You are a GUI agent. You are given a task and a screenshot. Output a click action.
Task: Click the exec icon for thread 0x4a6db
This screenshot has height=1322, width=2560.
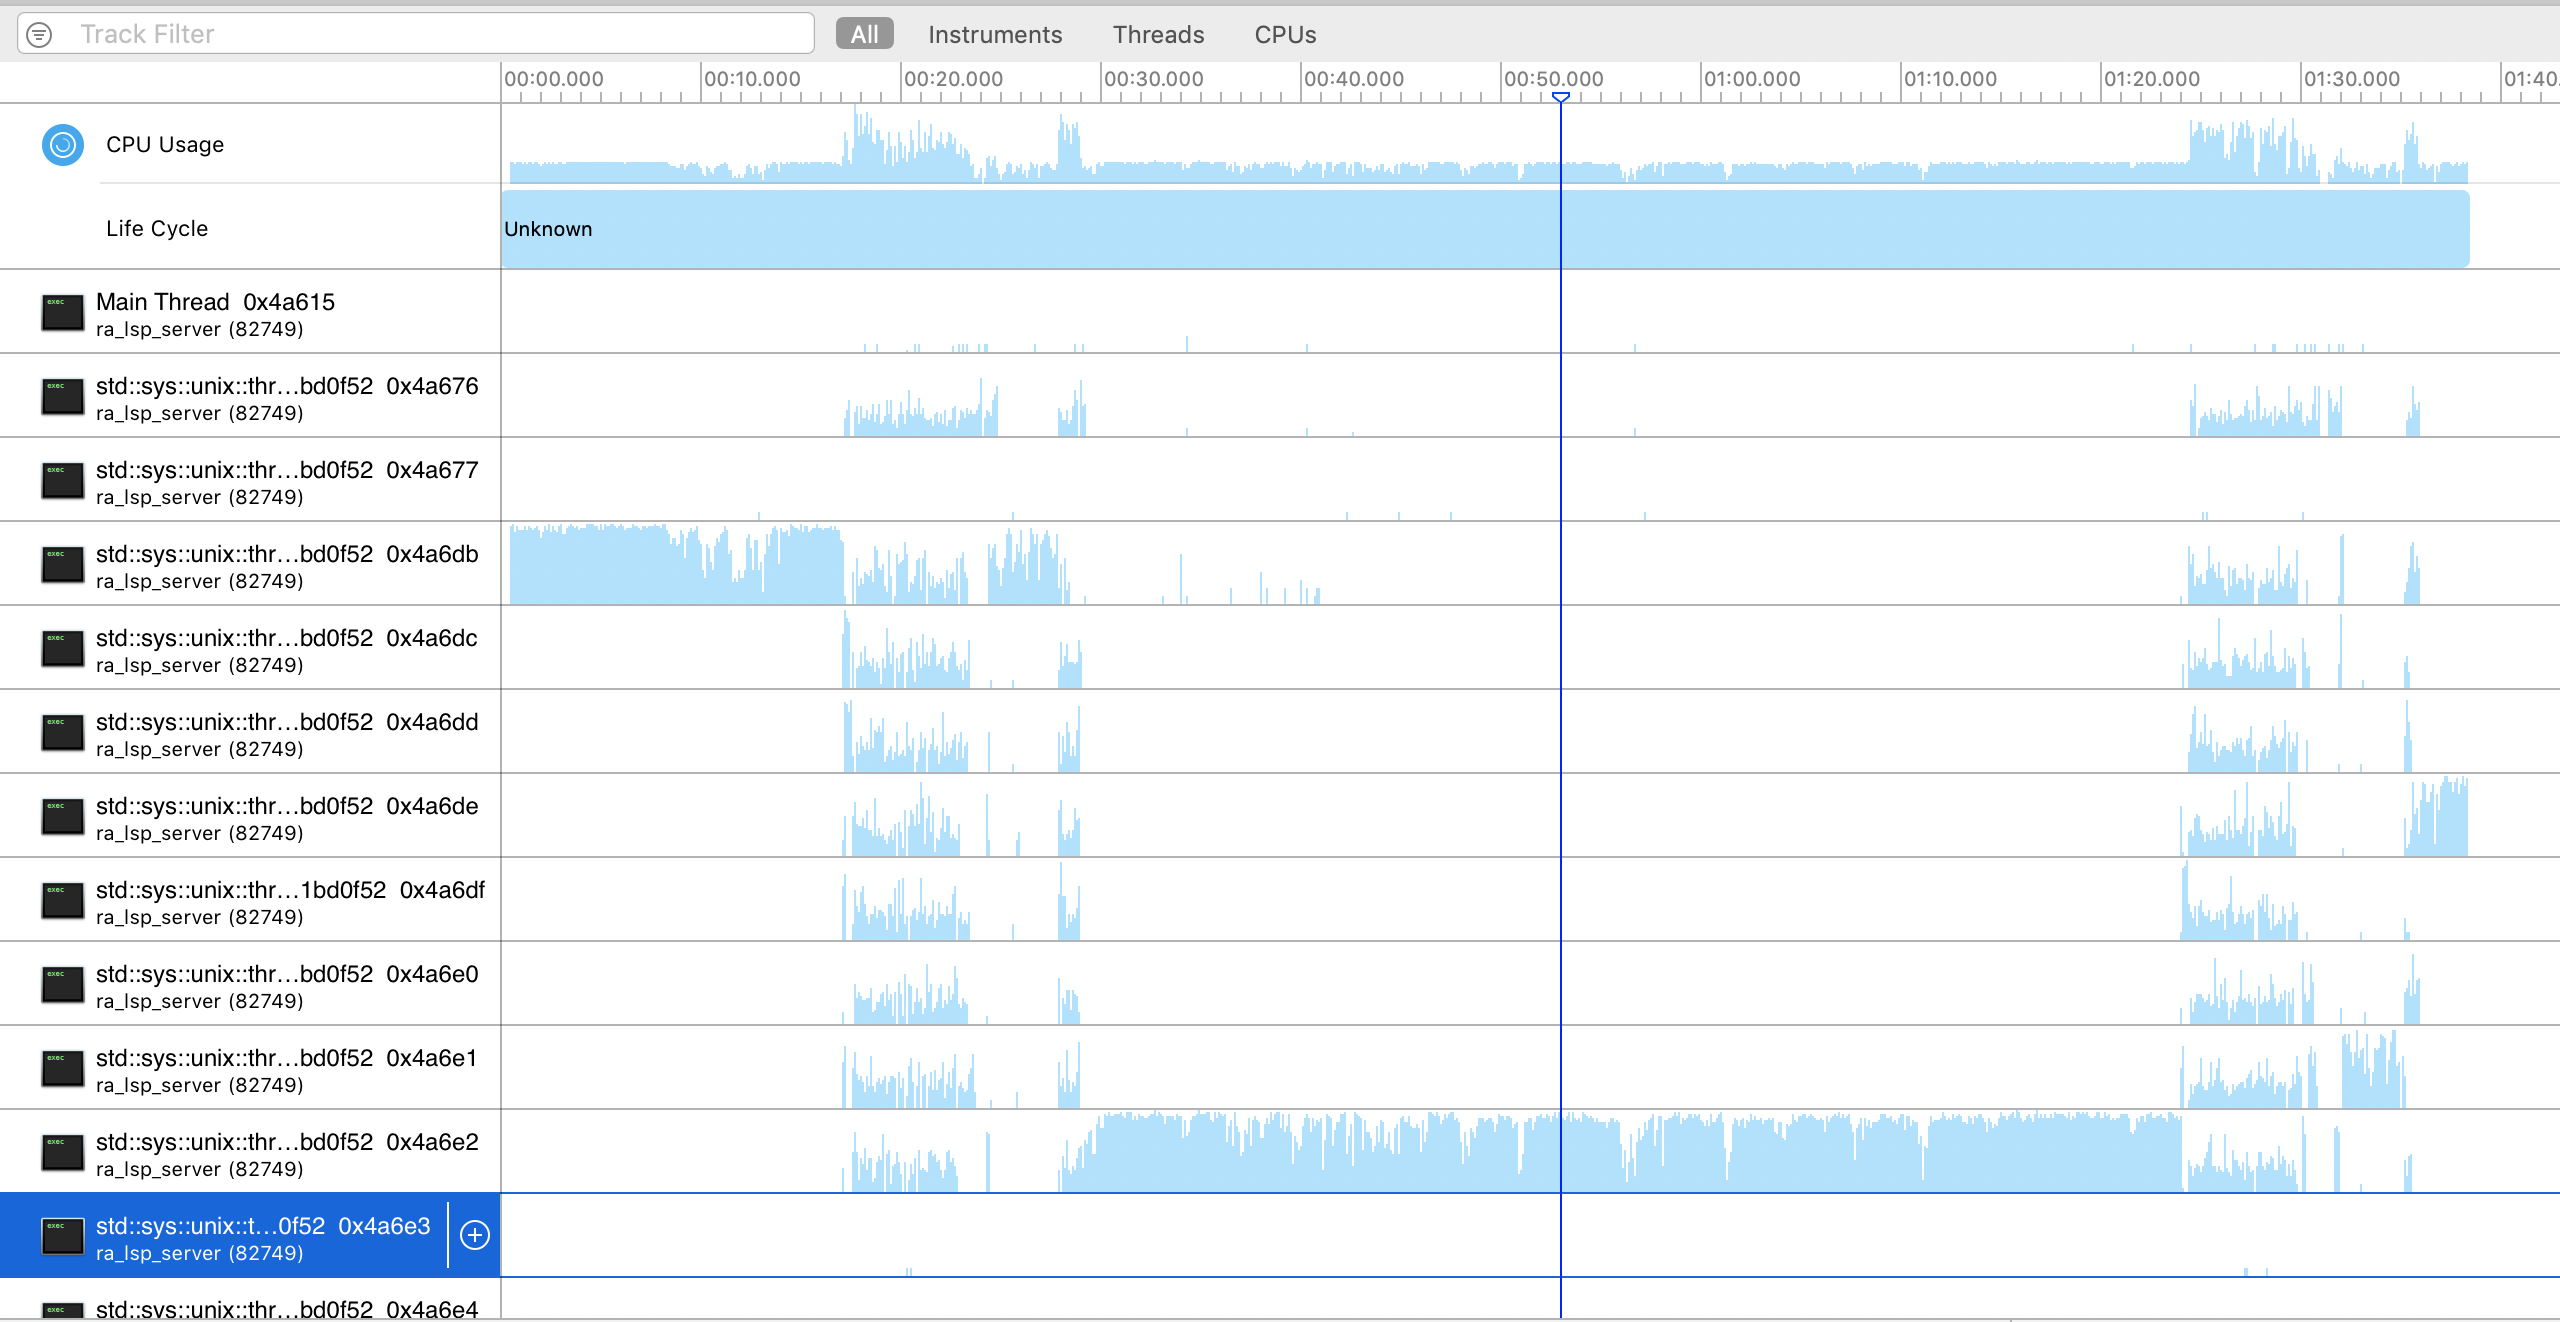62,565
